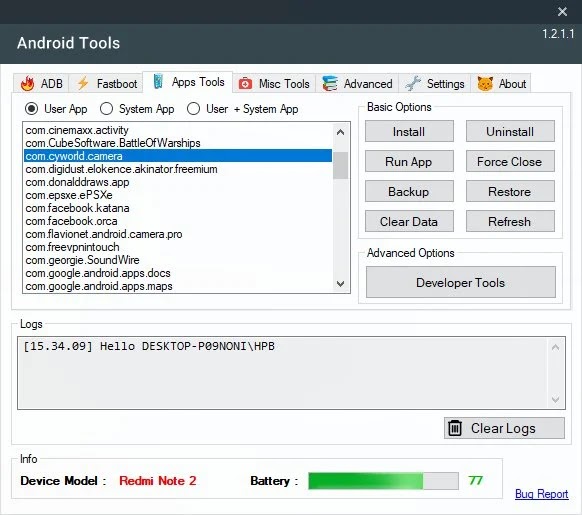The height and width of the screenshot is (515, 582).
Task: Click the Redmi Note 2 device model
Action: pyautogui.click(x=158, y=481)
